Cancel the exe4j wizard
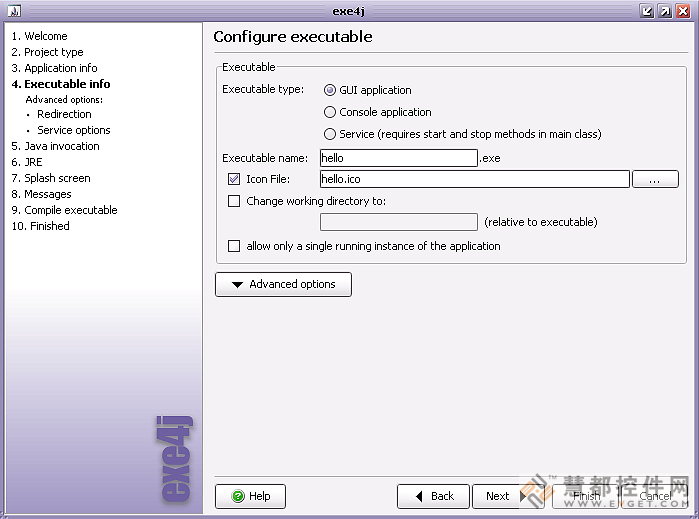This screenshot has height=519, width=699. [x=655, y=496]
